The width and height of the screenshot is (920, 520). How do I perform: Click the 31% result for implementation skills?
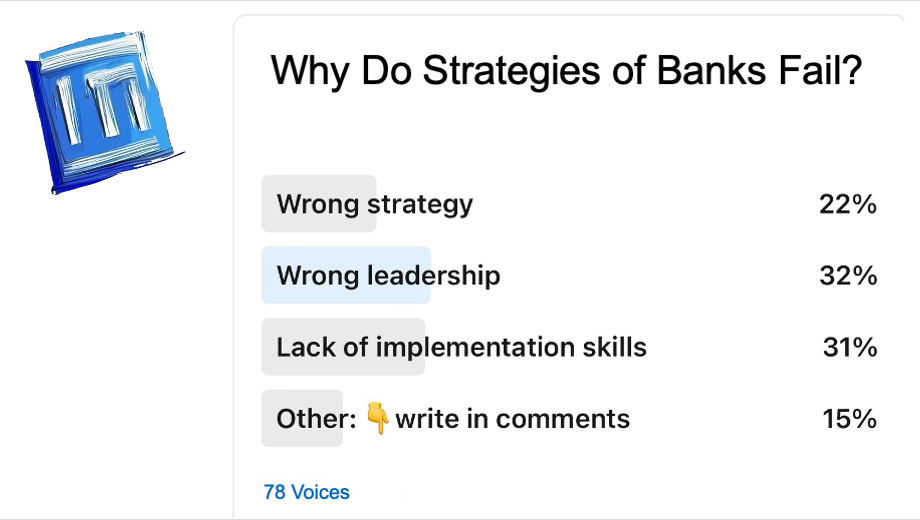coord(850,347)
